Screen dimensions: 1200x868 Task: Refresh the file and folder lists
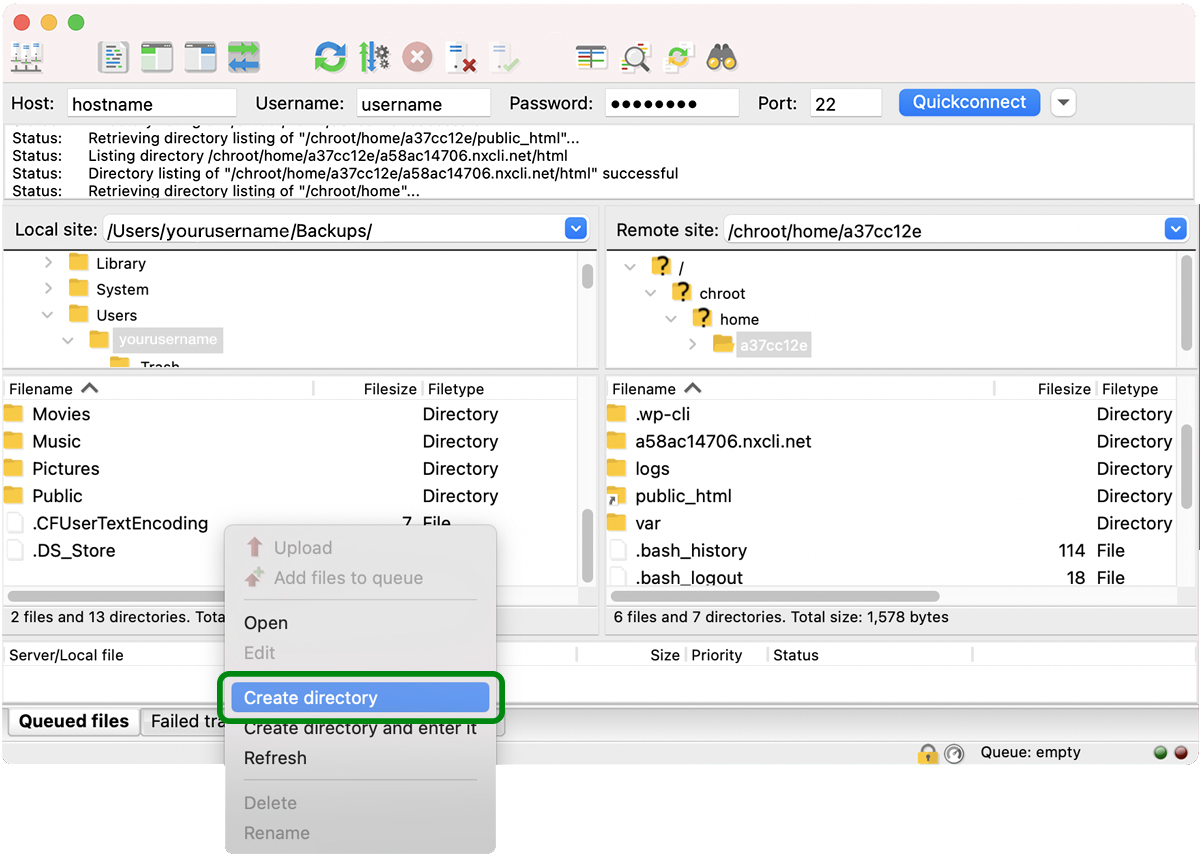pos(330,57)
